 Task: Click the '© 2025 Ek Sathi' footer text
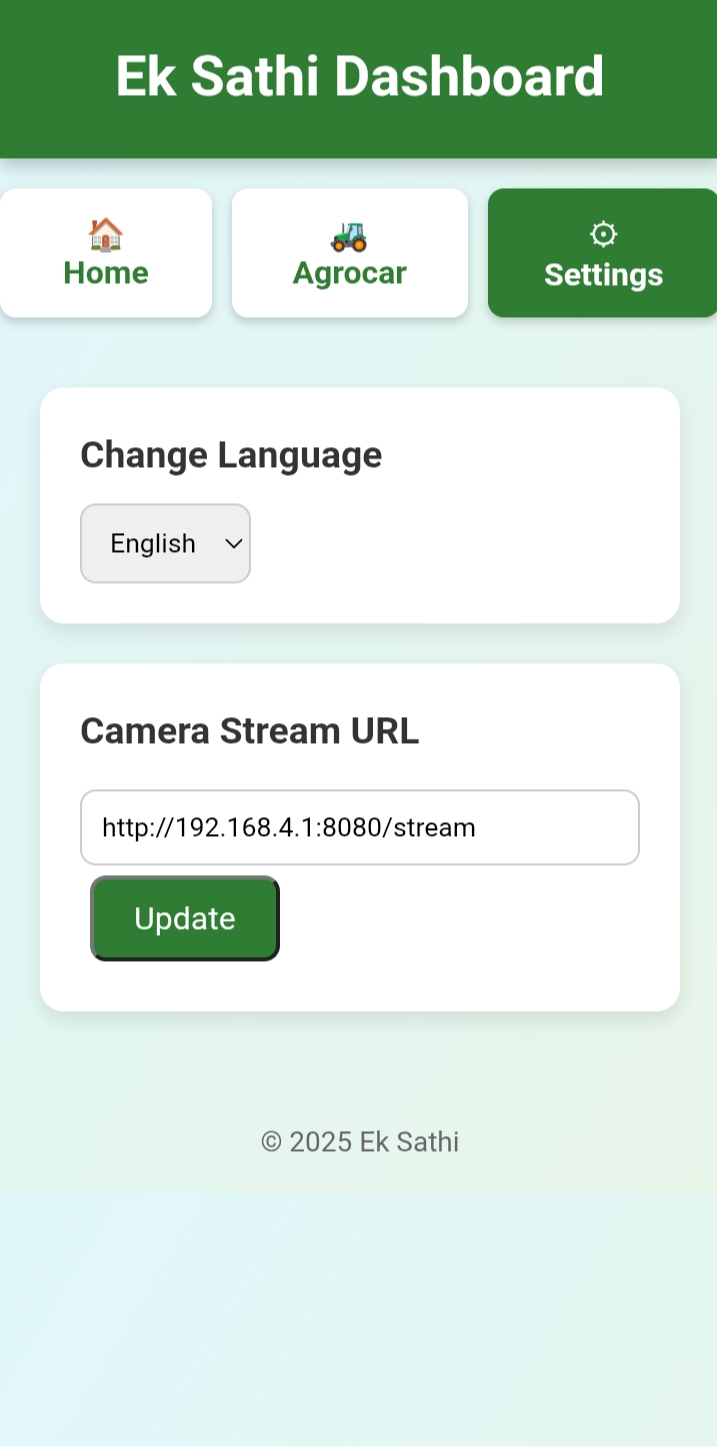coord(359,1141)
